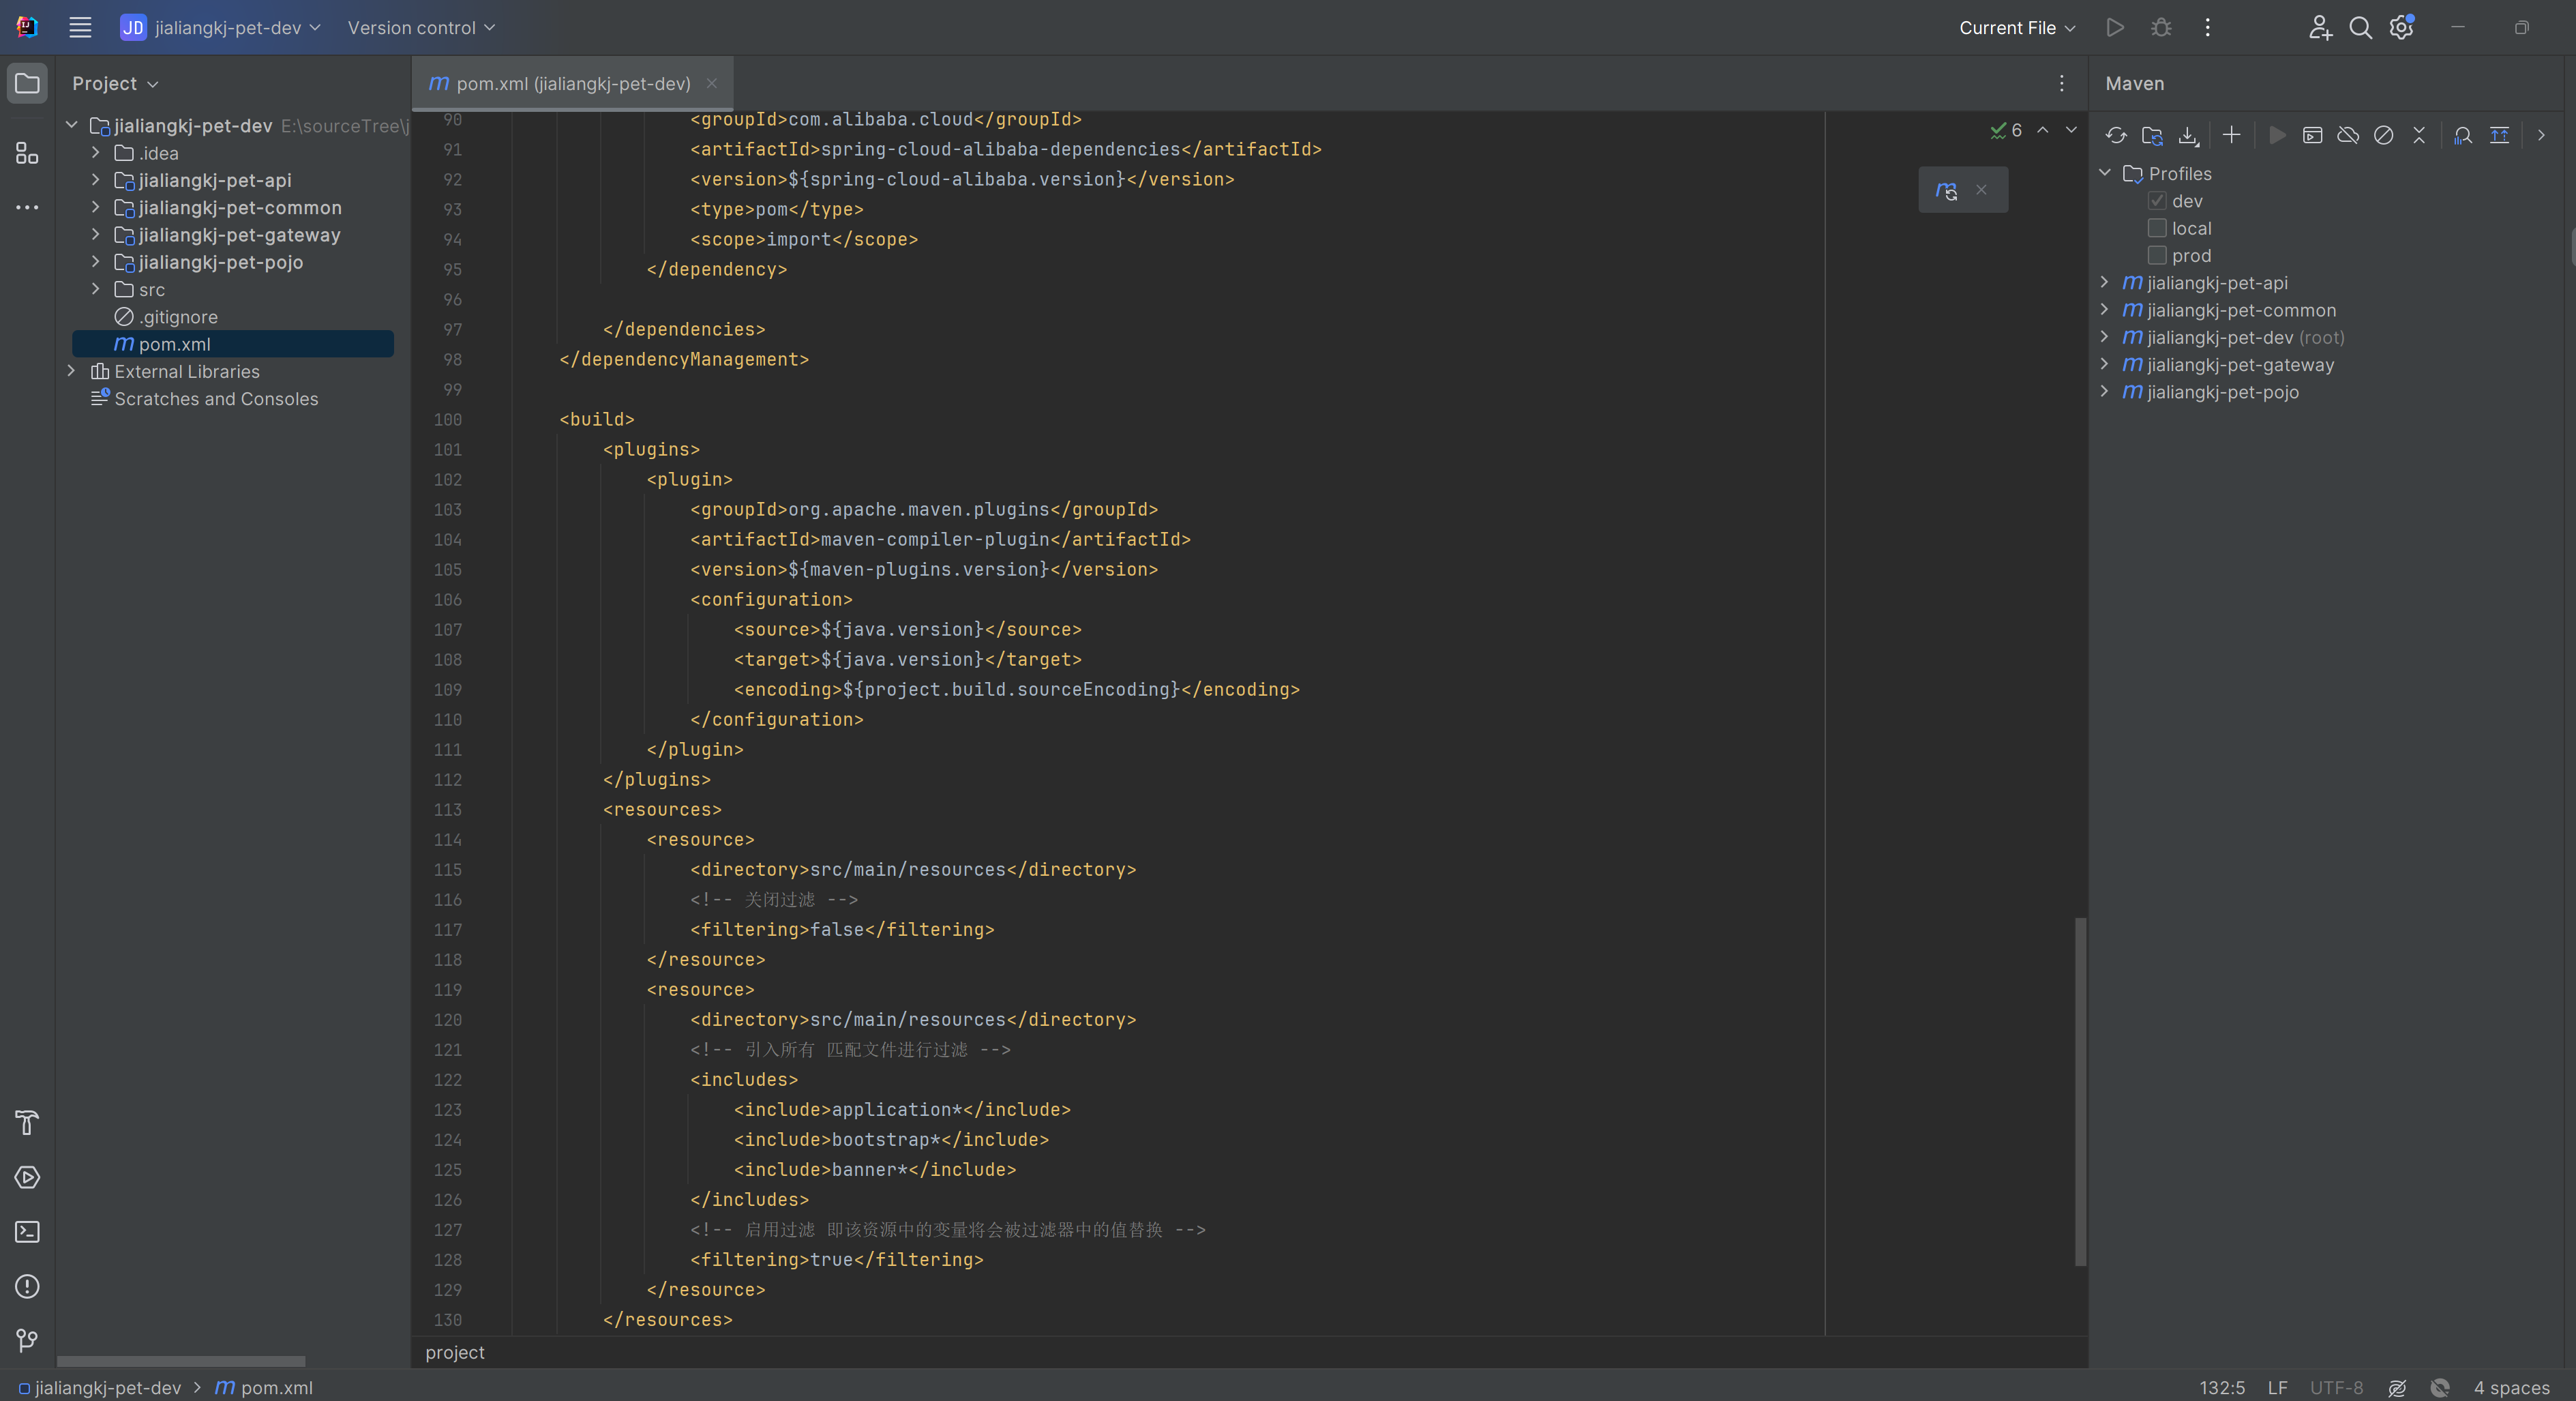Open inspections widget showing 6 typos
Image resolution: width=2576 pixels, height=1401 pixels.
pos(2006,130)
